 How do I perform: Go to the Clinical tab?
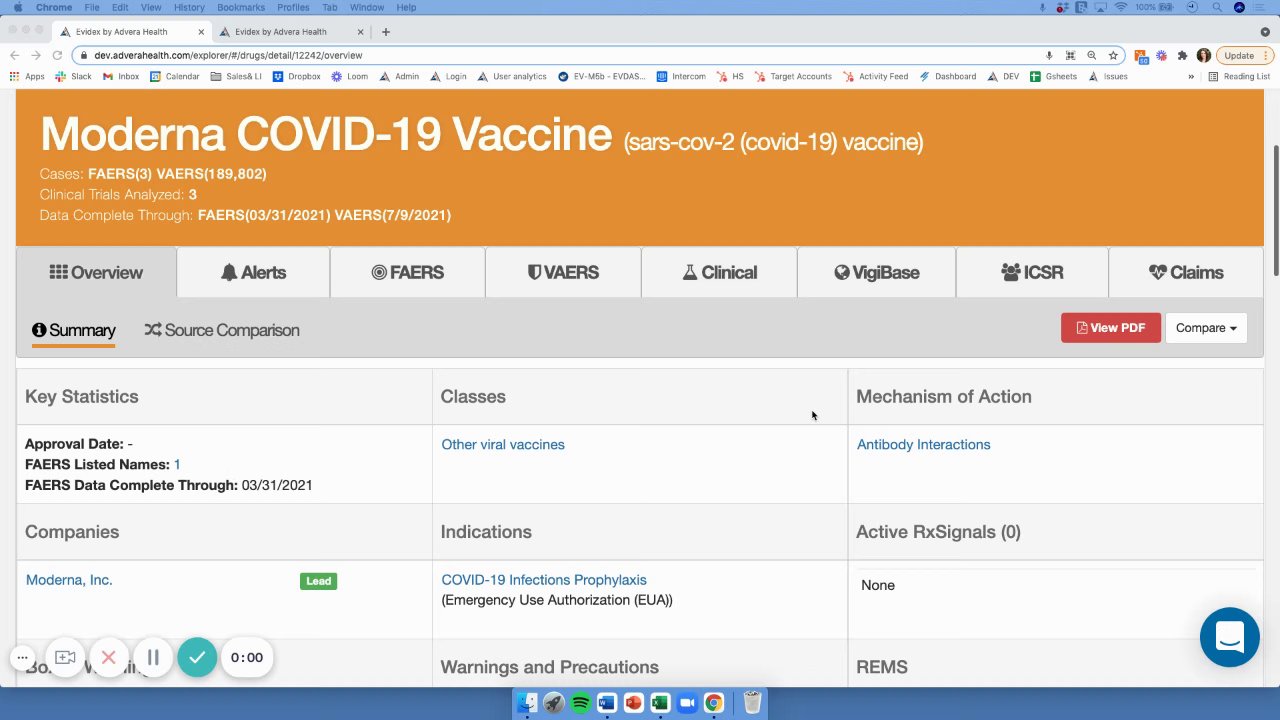point(719,272)
